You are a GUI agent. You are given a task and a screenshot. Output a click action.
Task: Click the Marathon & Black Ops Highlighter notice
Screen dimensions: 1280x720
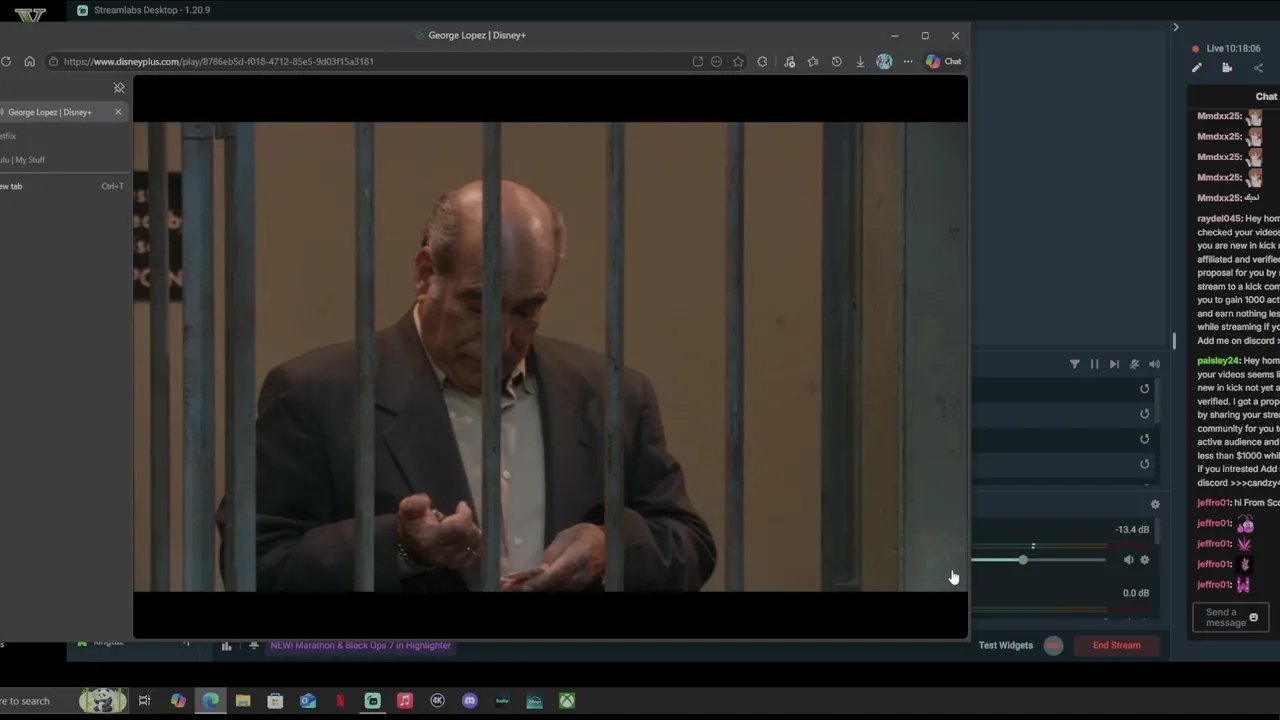coord(360,645)
